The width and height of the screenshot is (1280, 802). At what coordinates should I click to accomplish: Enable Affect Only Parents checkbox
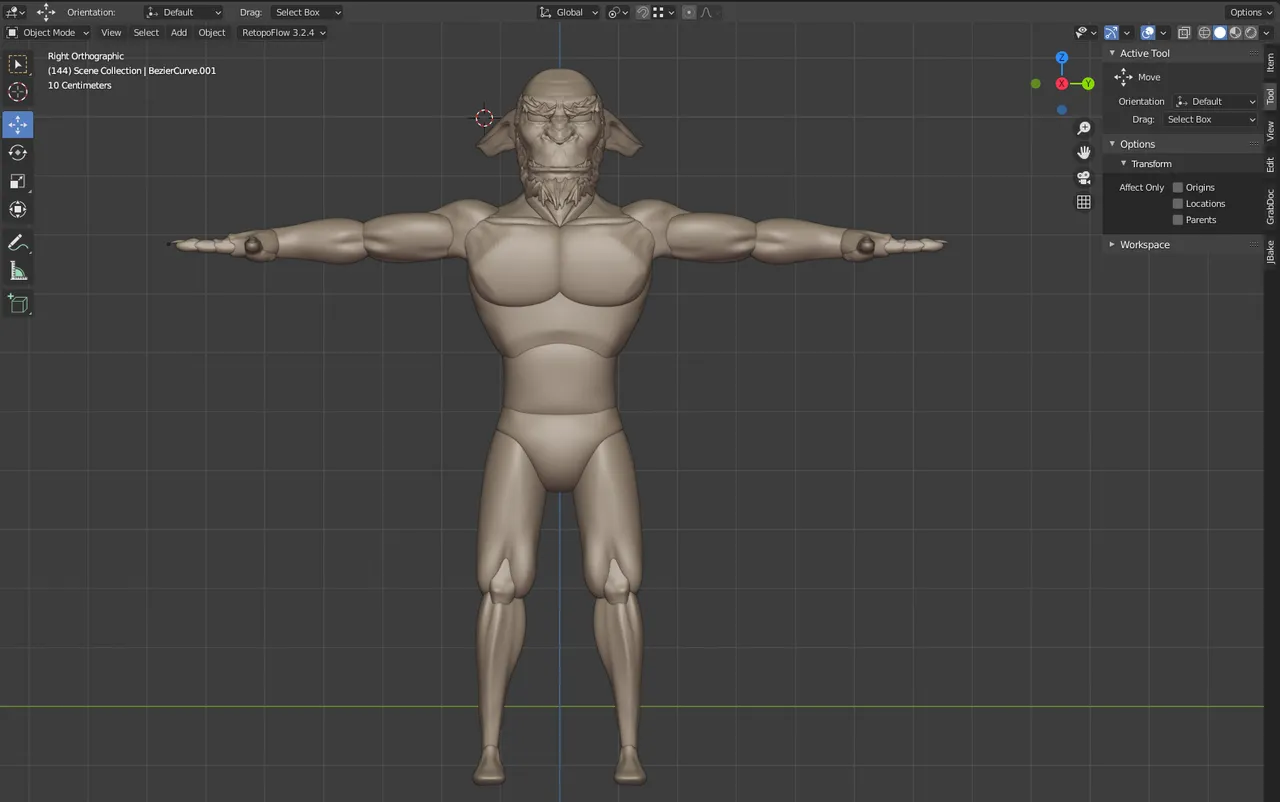point(1178,219)
